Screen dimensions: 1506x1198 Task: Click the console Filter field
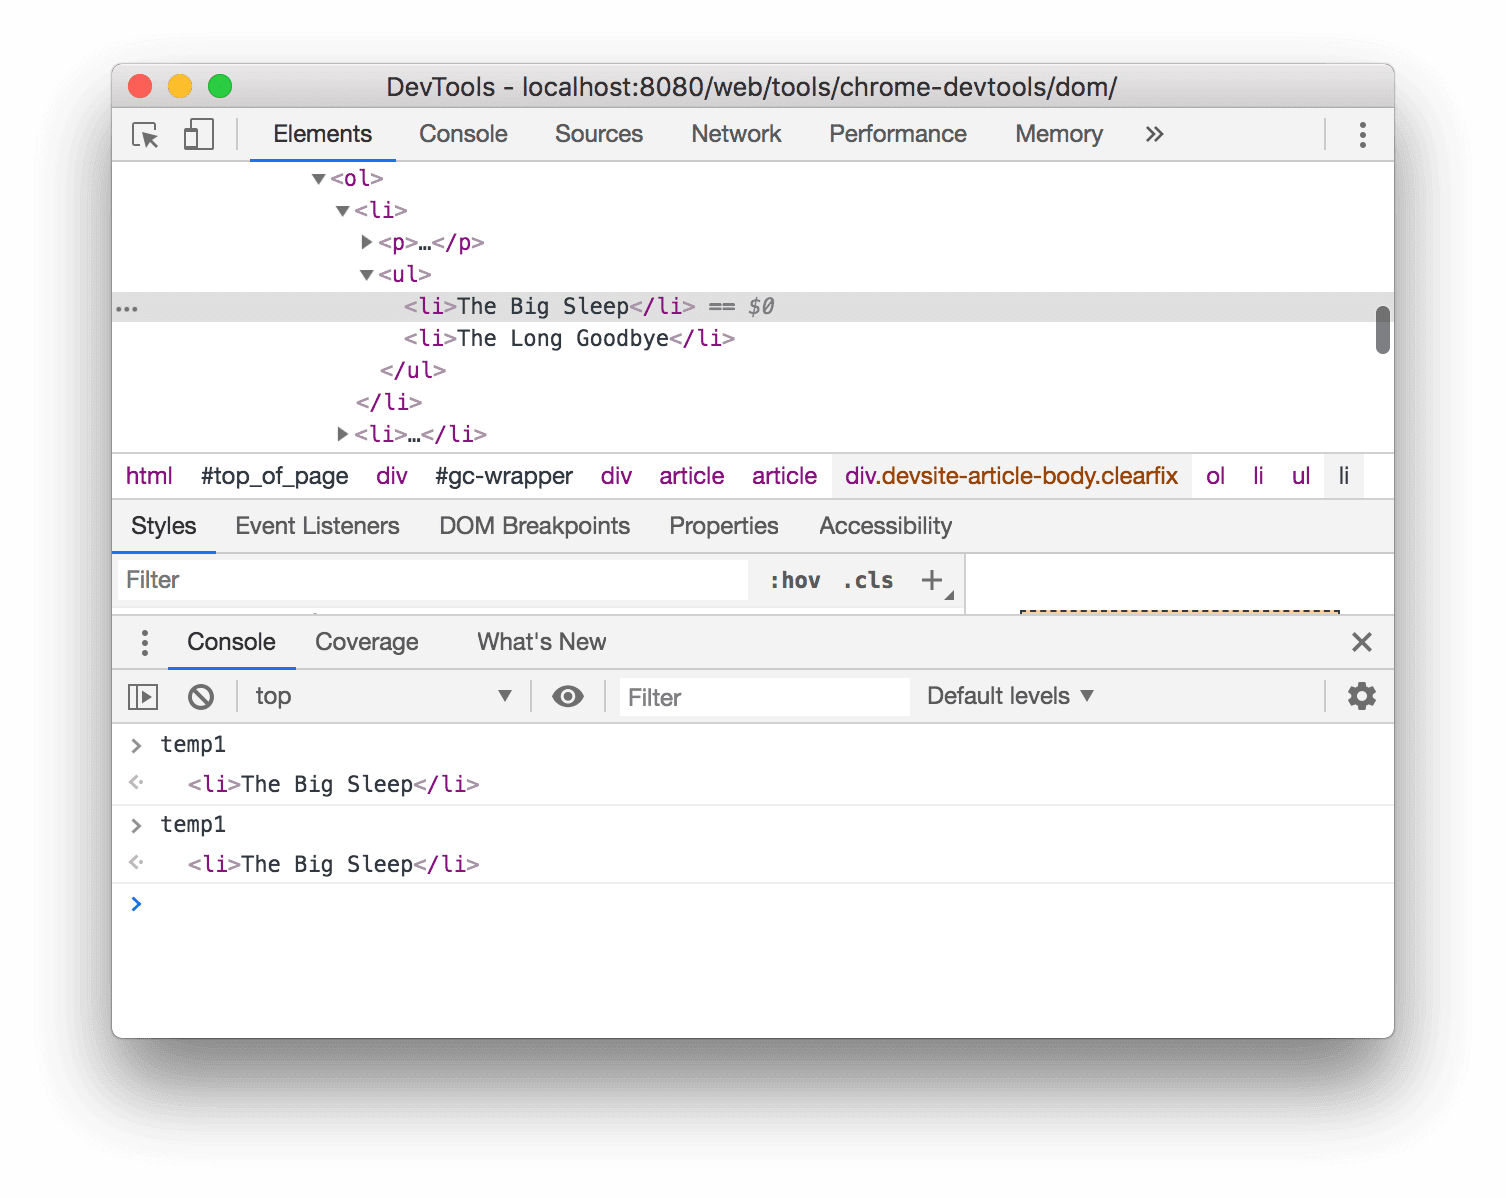click(x=764, y=697)
